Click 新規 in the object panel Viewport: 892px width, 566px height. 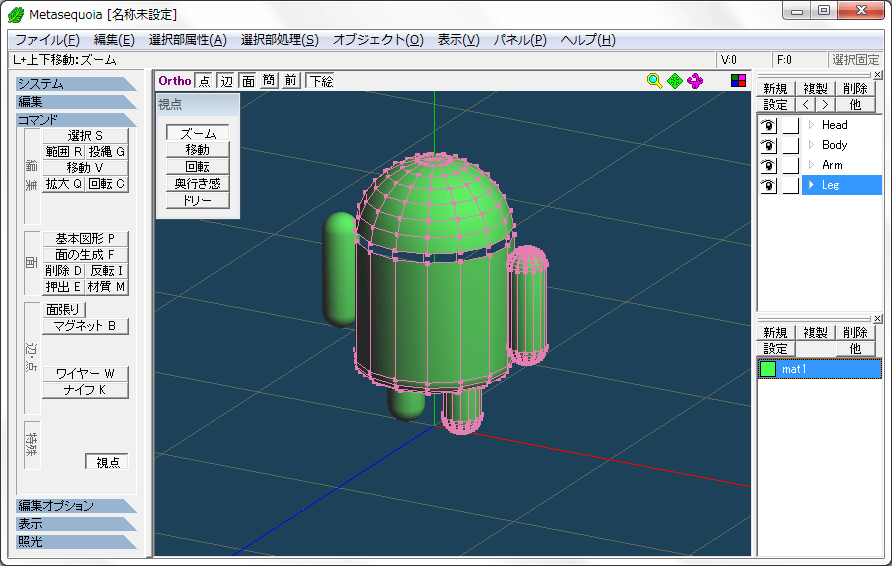pos(775,89)
